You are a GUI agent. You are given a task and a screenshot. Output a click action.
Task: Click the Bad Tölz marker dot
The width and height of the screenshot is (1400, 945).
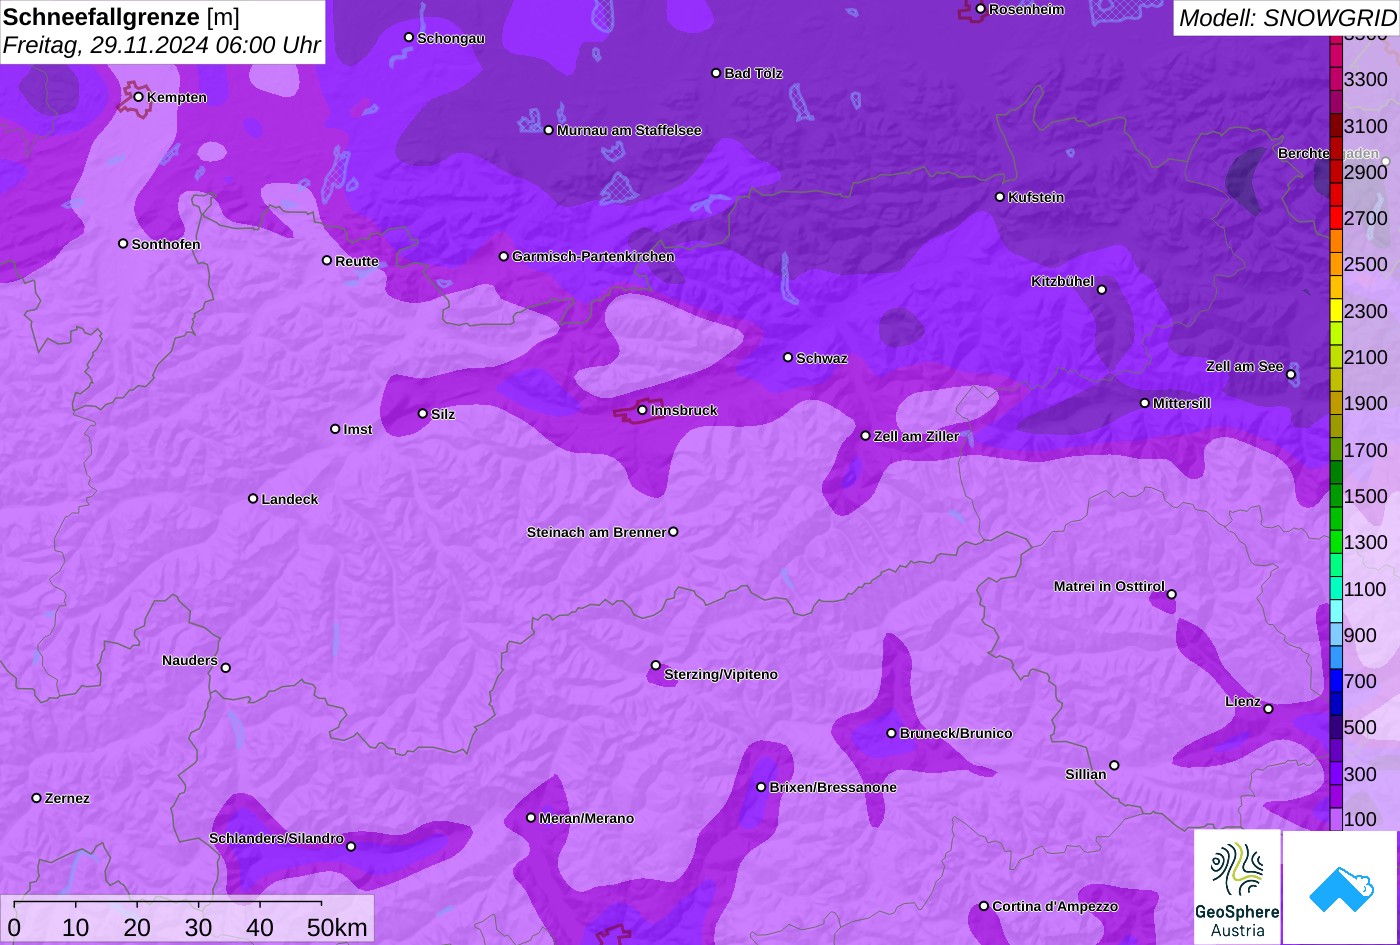pyautogui.click(x=716, y=73)
